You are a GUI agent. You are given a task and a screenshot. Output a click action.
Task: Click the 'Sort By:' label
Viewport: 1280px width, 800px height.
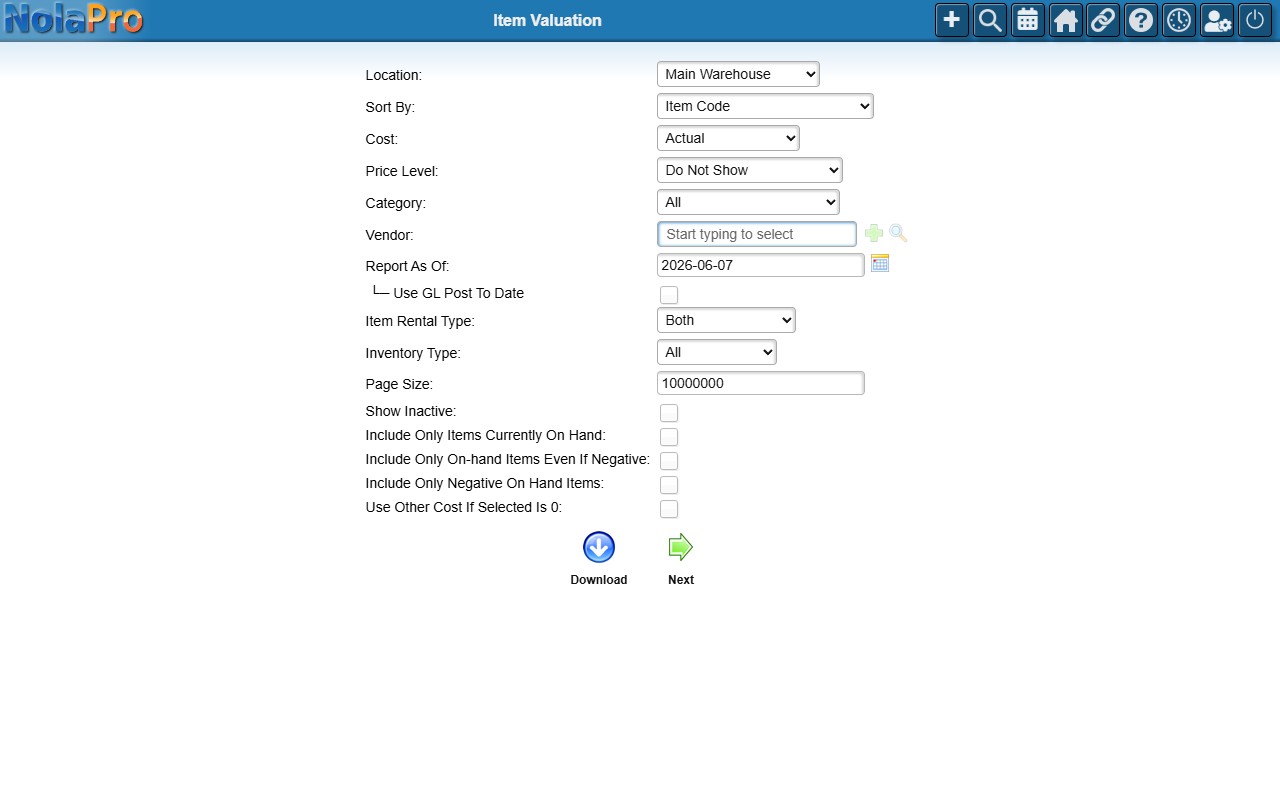pos(390,107)
